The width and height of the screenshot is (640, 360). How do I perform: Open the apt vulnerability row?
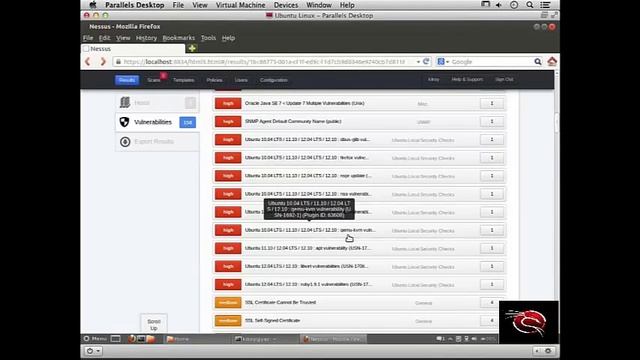pos(359,248)
